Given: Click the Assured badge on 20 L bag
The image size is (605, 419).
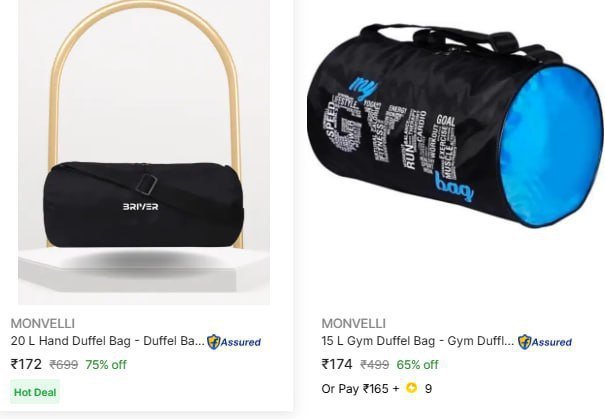Looking at the screenshot, I should [234, 342].
